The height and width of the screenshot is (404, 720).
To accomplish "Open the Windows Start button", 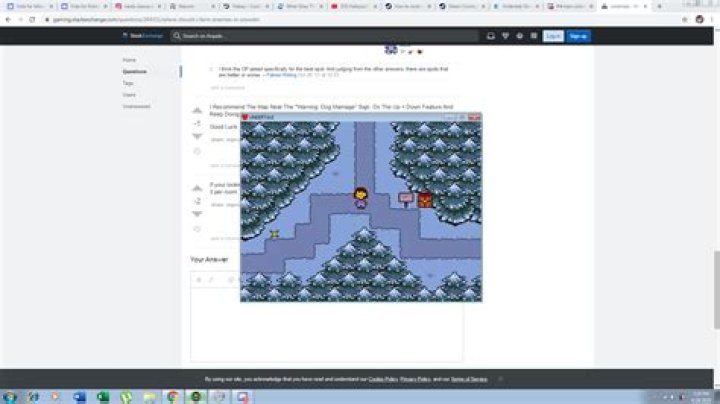I will point(10,397).
